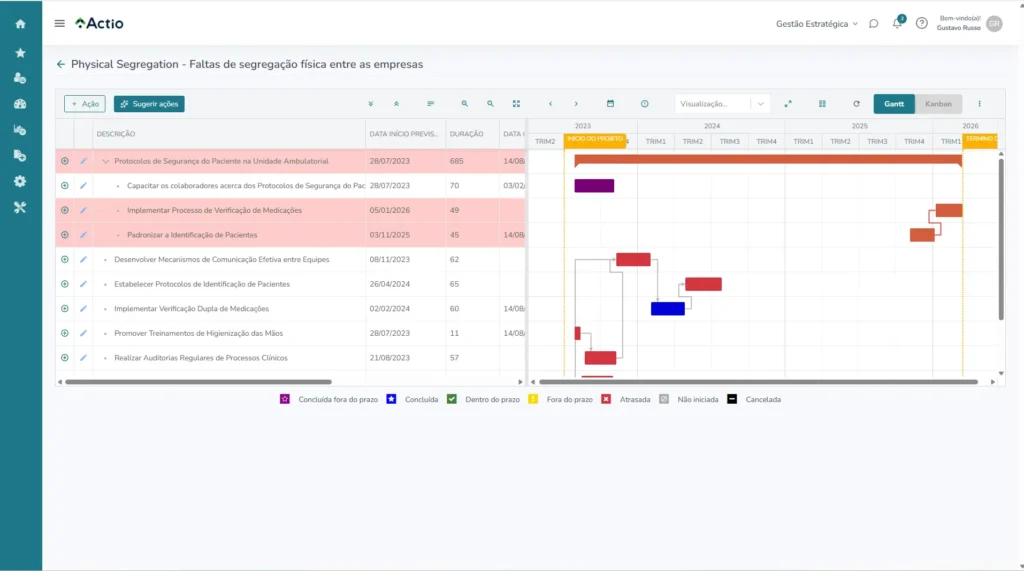Click the 'Sugerir ações' button
Screen dimensions: 1024x571
coord(149,104)
